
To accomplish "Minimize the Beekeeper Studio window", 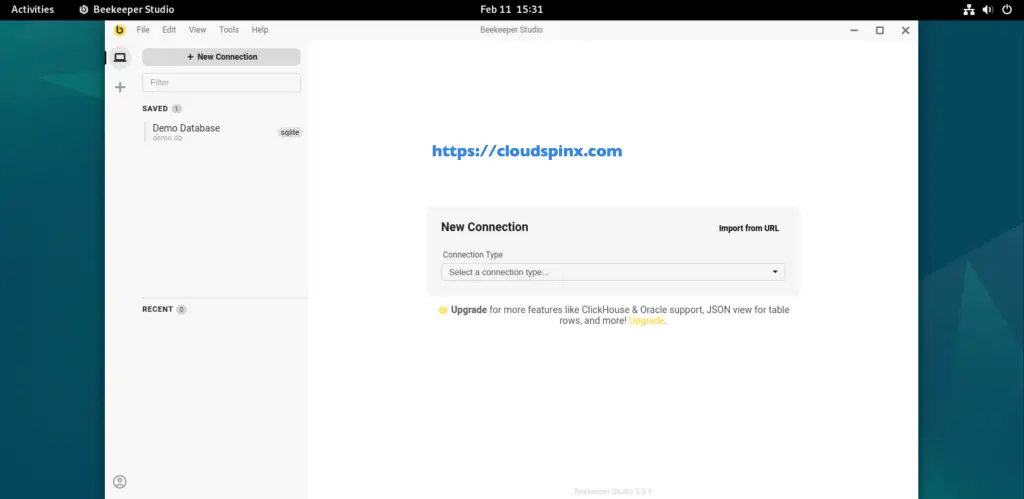I will tap(854, 30).
